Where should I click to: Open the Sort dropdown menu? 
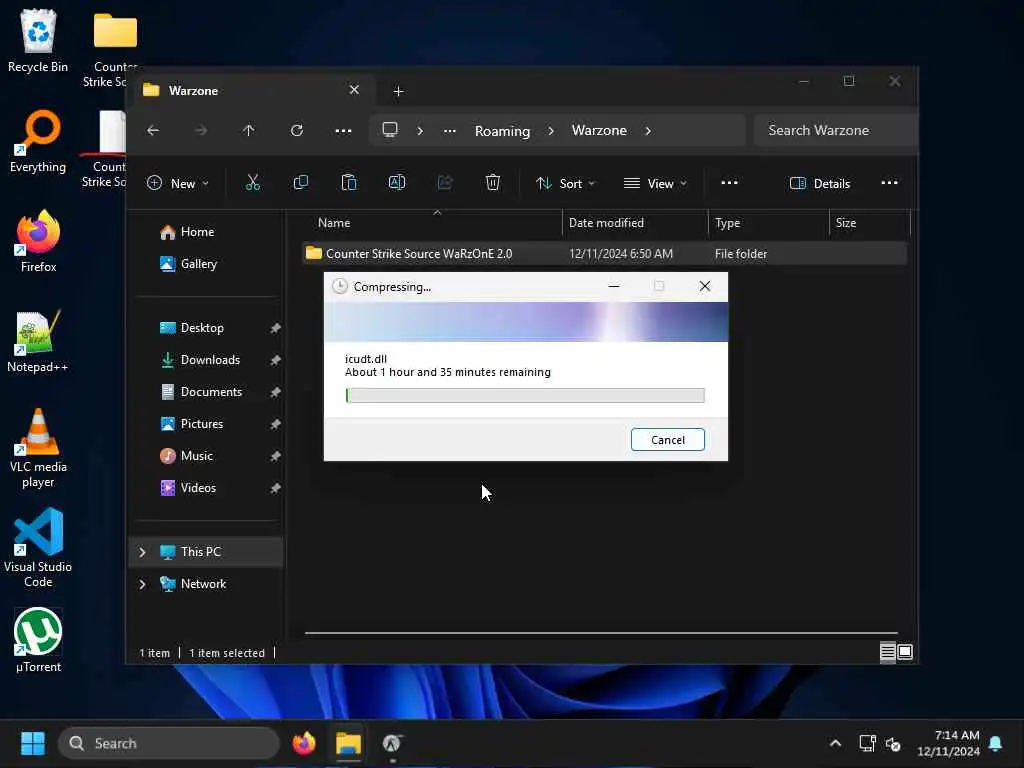point(566,184)
